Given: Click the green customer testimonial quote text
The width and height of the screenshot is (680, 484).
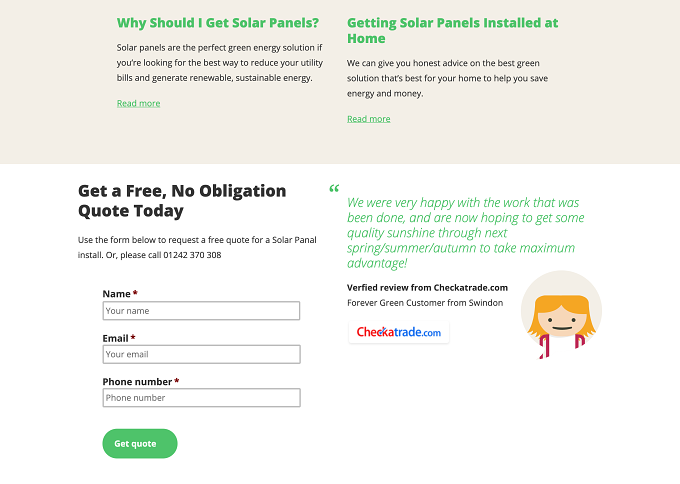Looking at the screenshot, I should [x=465, y=232].
